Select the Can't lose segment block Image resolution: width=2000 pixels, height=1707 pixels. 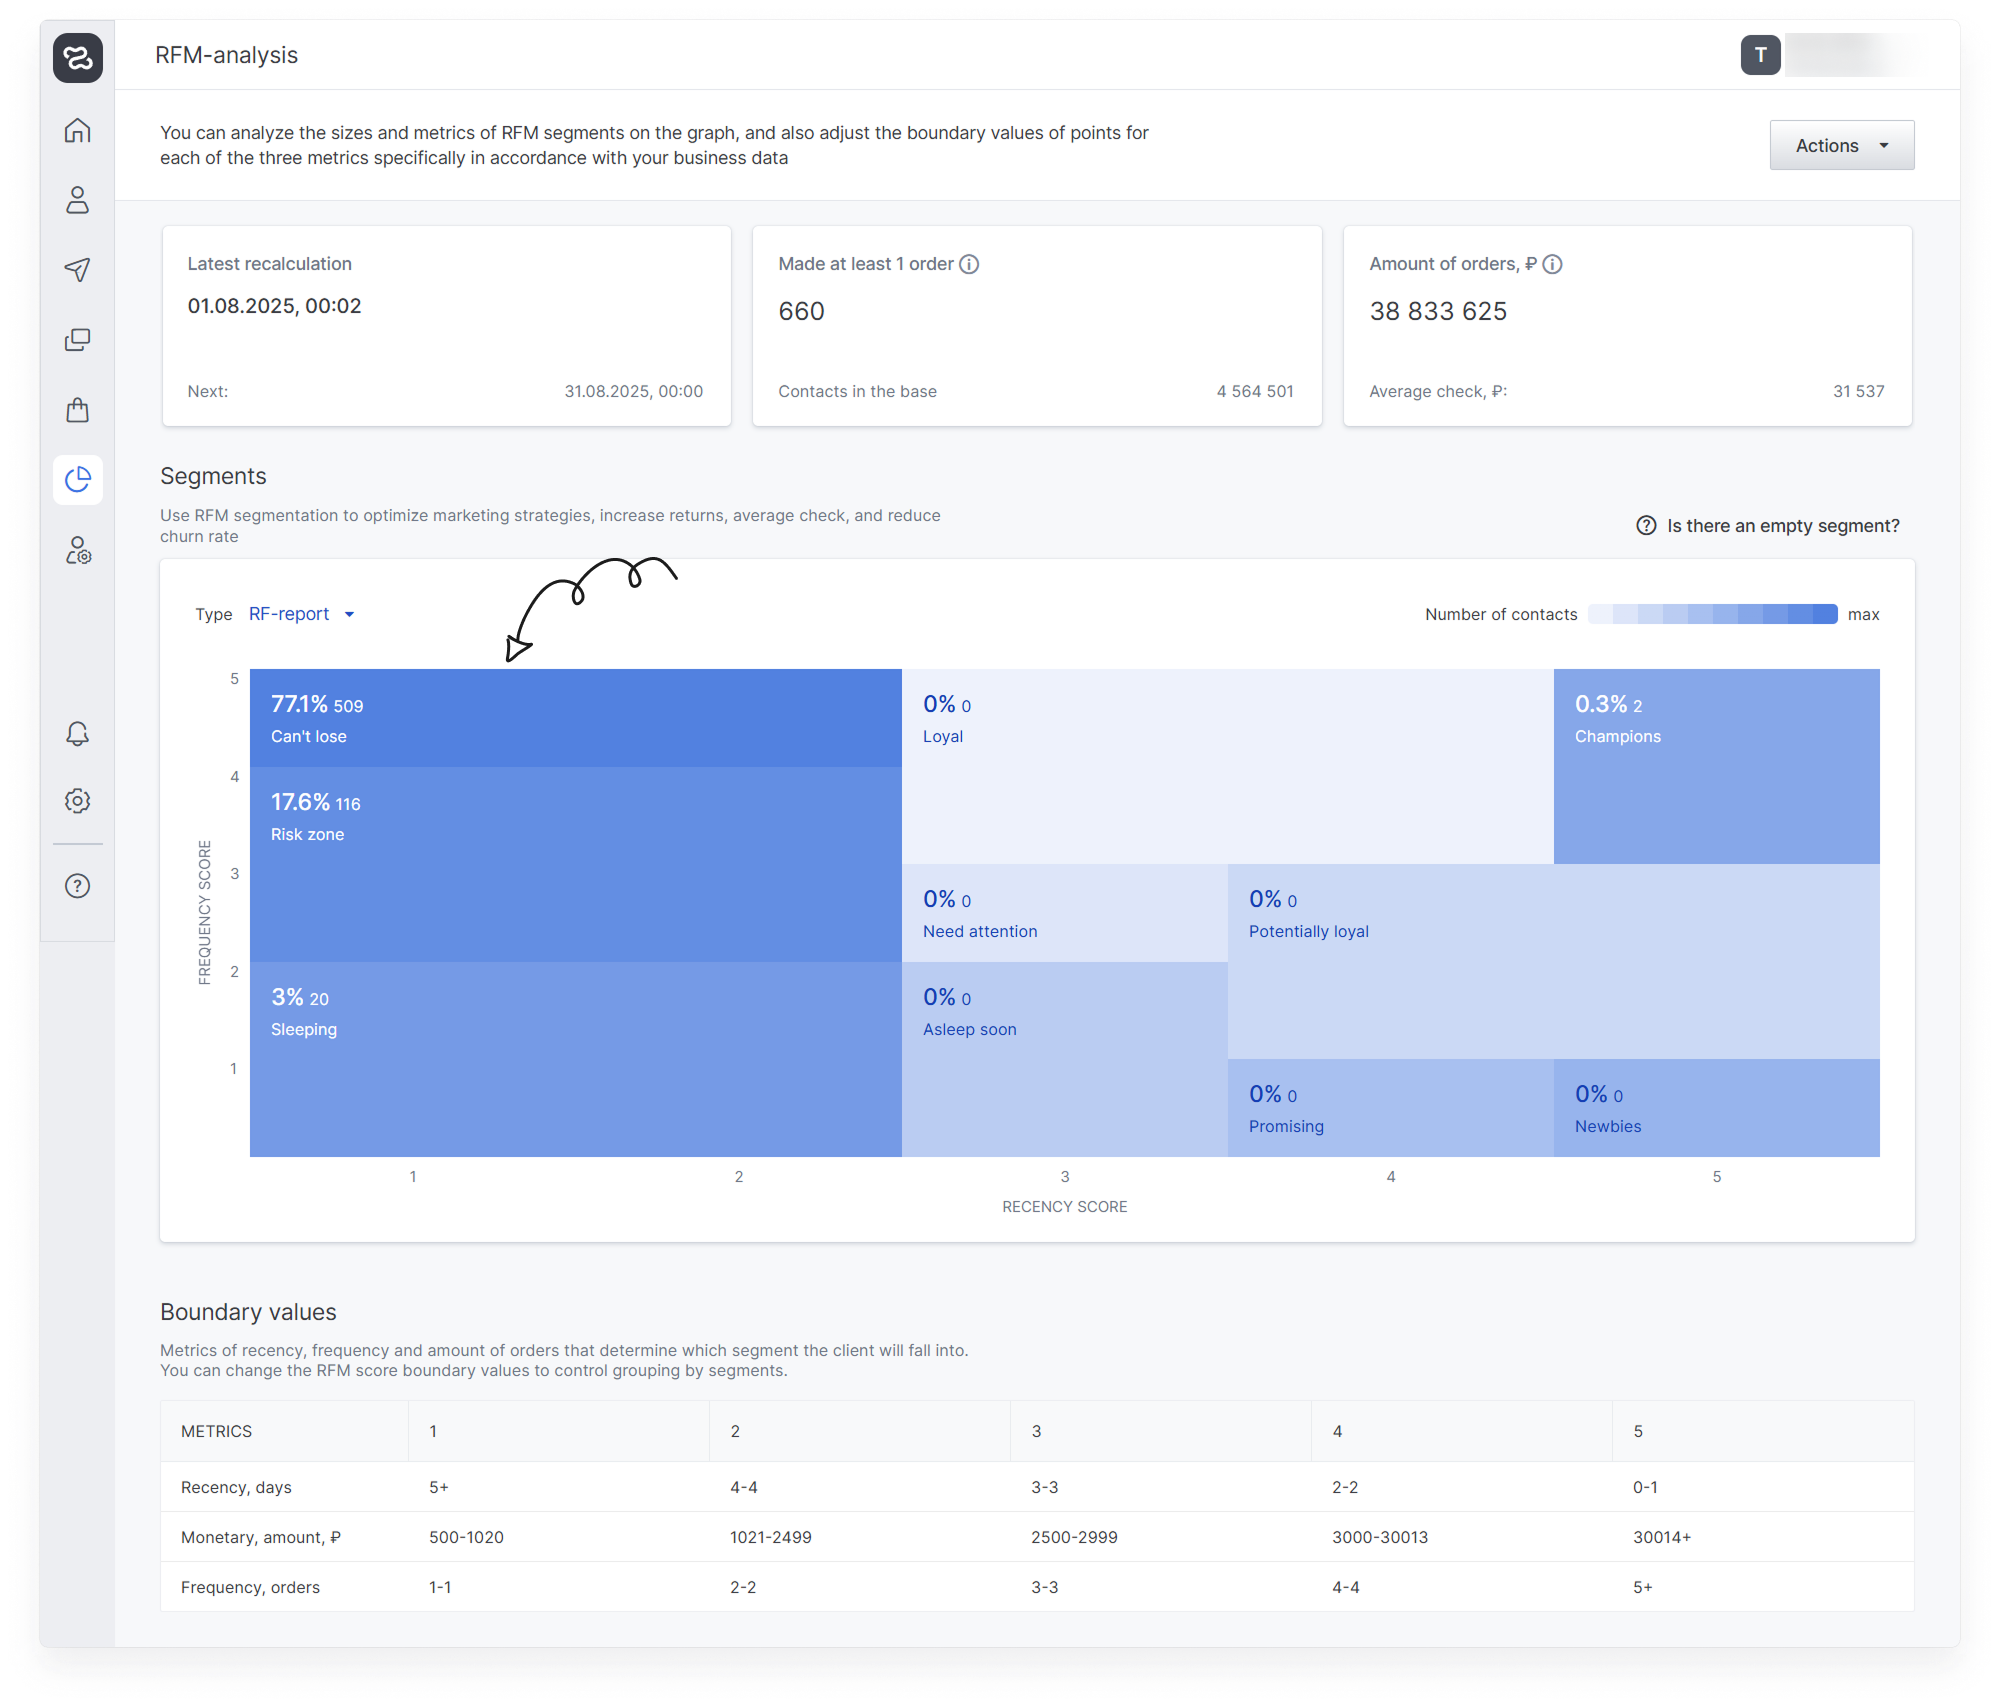(575, 718)
